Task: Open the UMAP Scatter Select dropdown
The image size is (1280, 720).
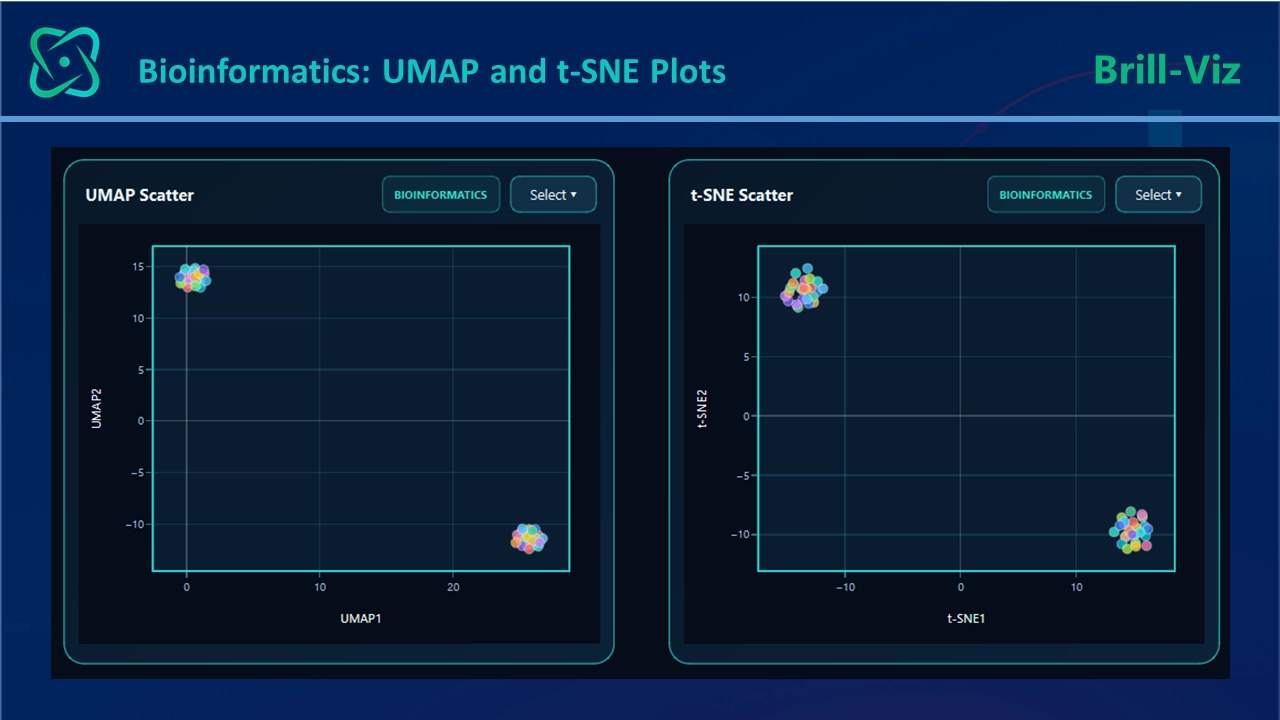Action: tap(553, 195)
